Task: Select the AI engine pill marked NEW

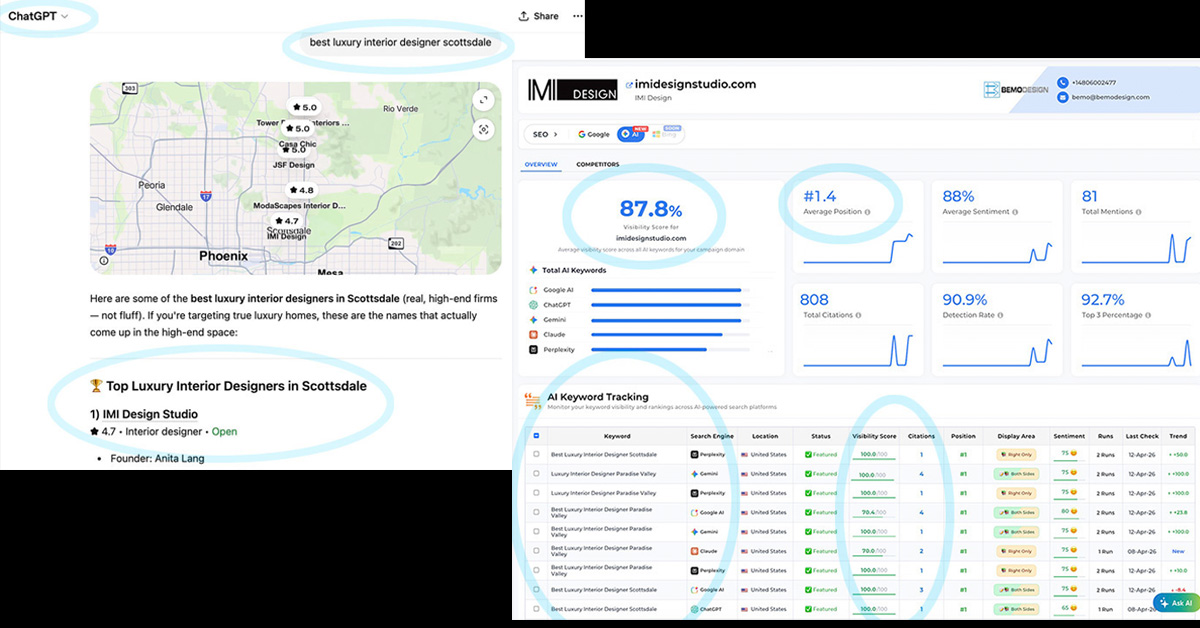Action: tap(631, 133)
